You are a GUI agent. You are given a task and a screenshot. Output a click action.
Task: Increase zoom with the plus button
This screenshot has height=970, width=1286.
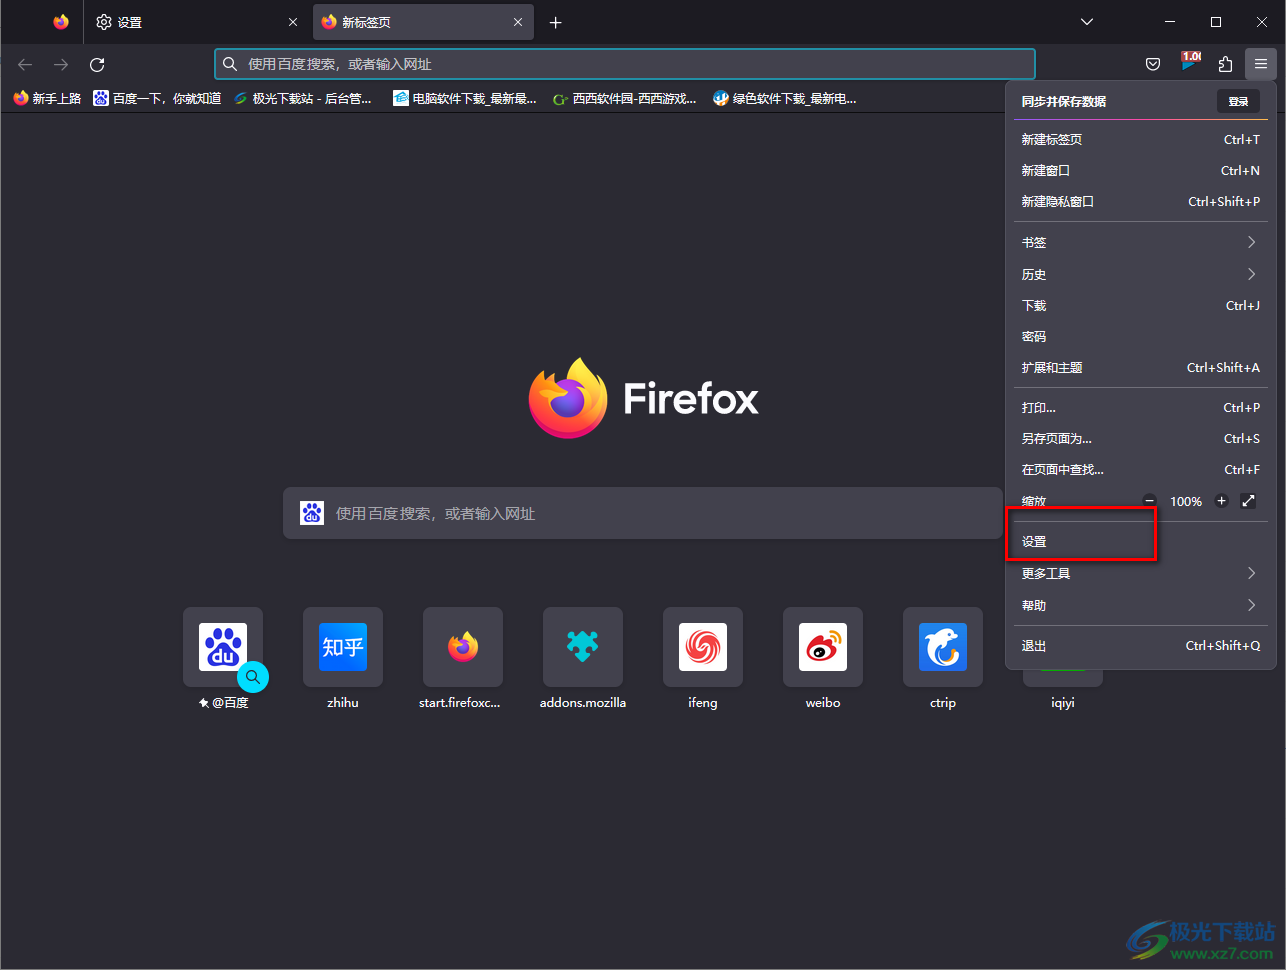(1221, 501)
